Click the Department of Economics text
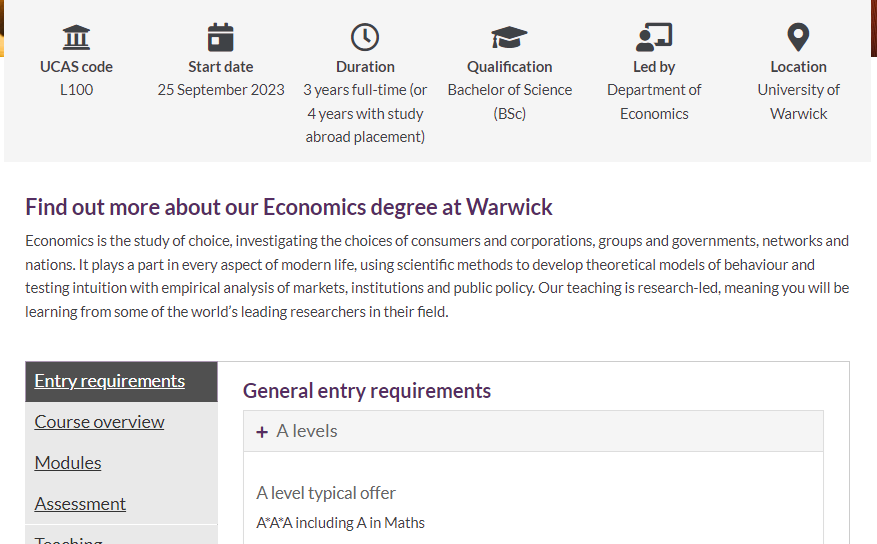 tap(654, 102)
